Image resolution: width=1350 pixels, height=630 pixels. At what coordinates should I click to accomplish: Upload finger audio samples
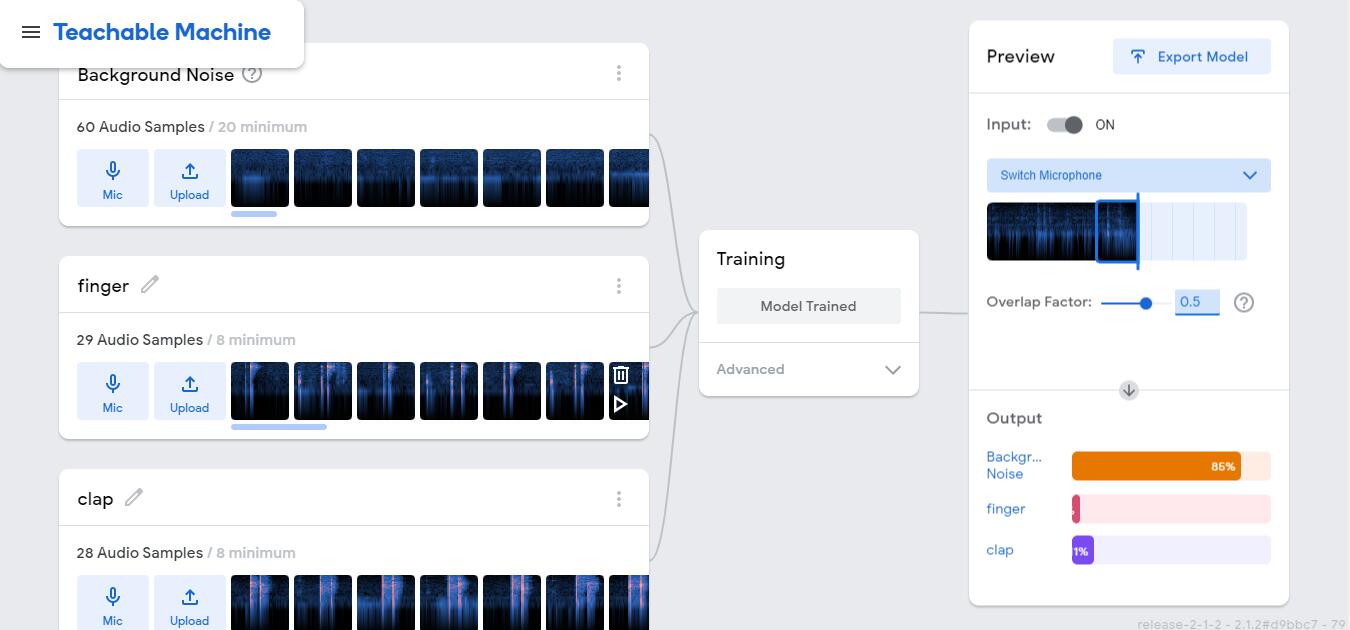pos(189,391)
